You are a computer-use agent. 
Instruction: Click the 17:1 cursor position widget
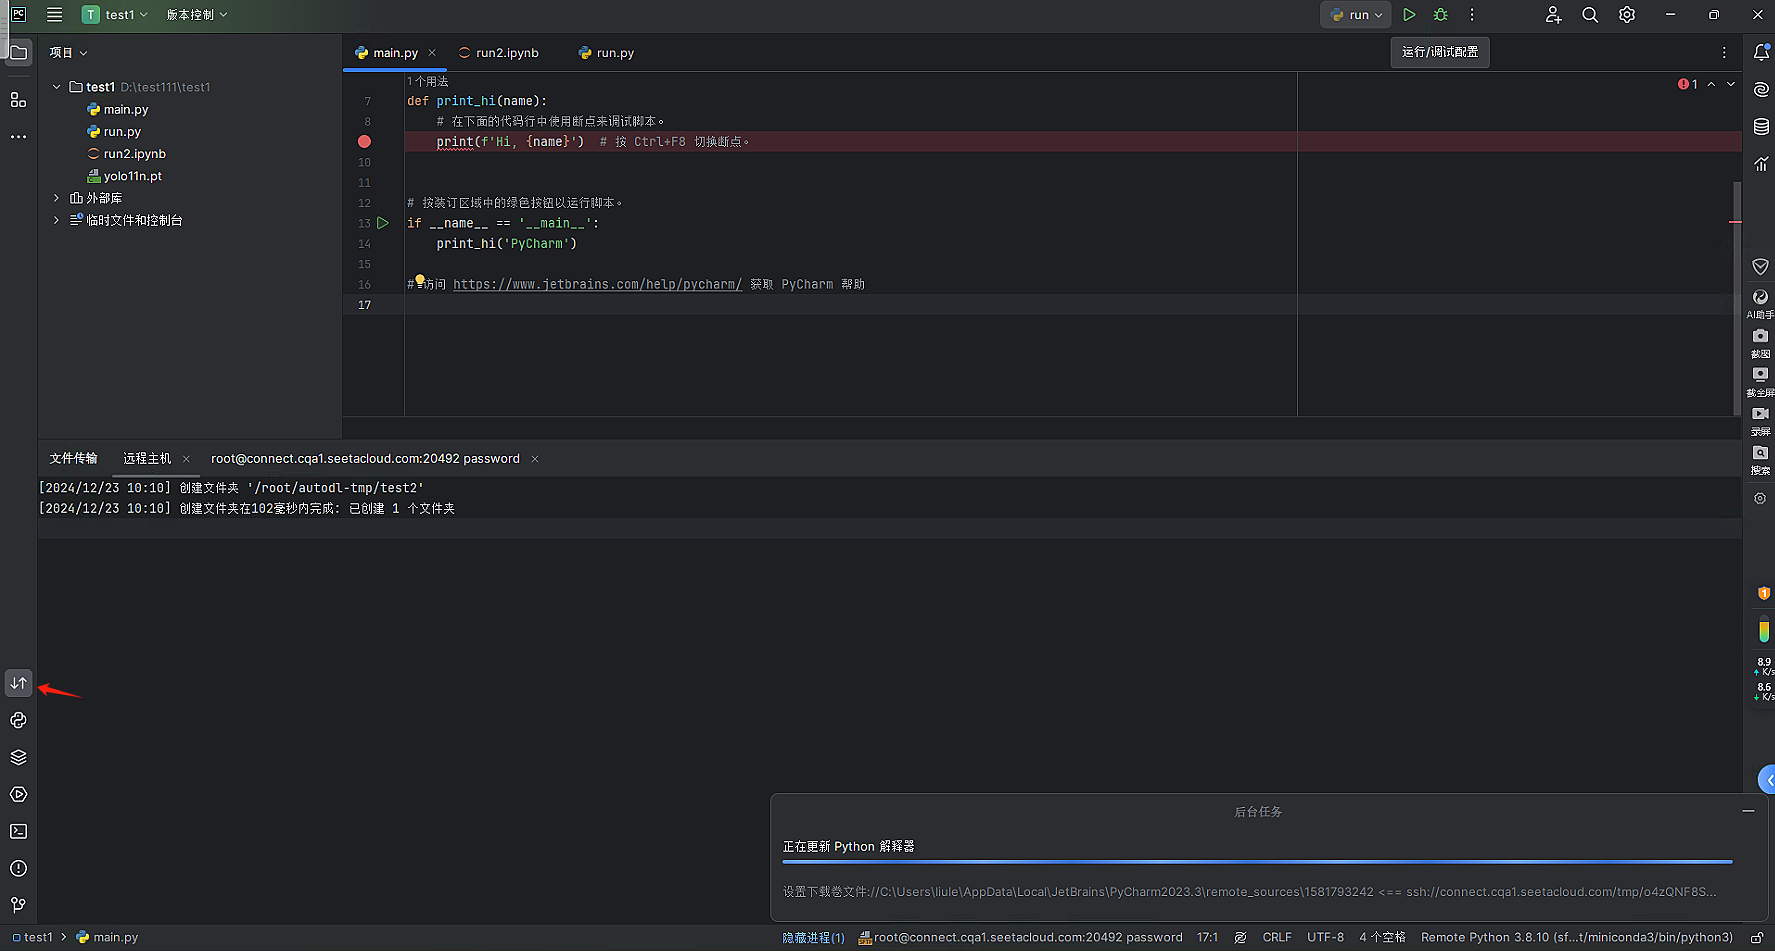point(1207,938)
